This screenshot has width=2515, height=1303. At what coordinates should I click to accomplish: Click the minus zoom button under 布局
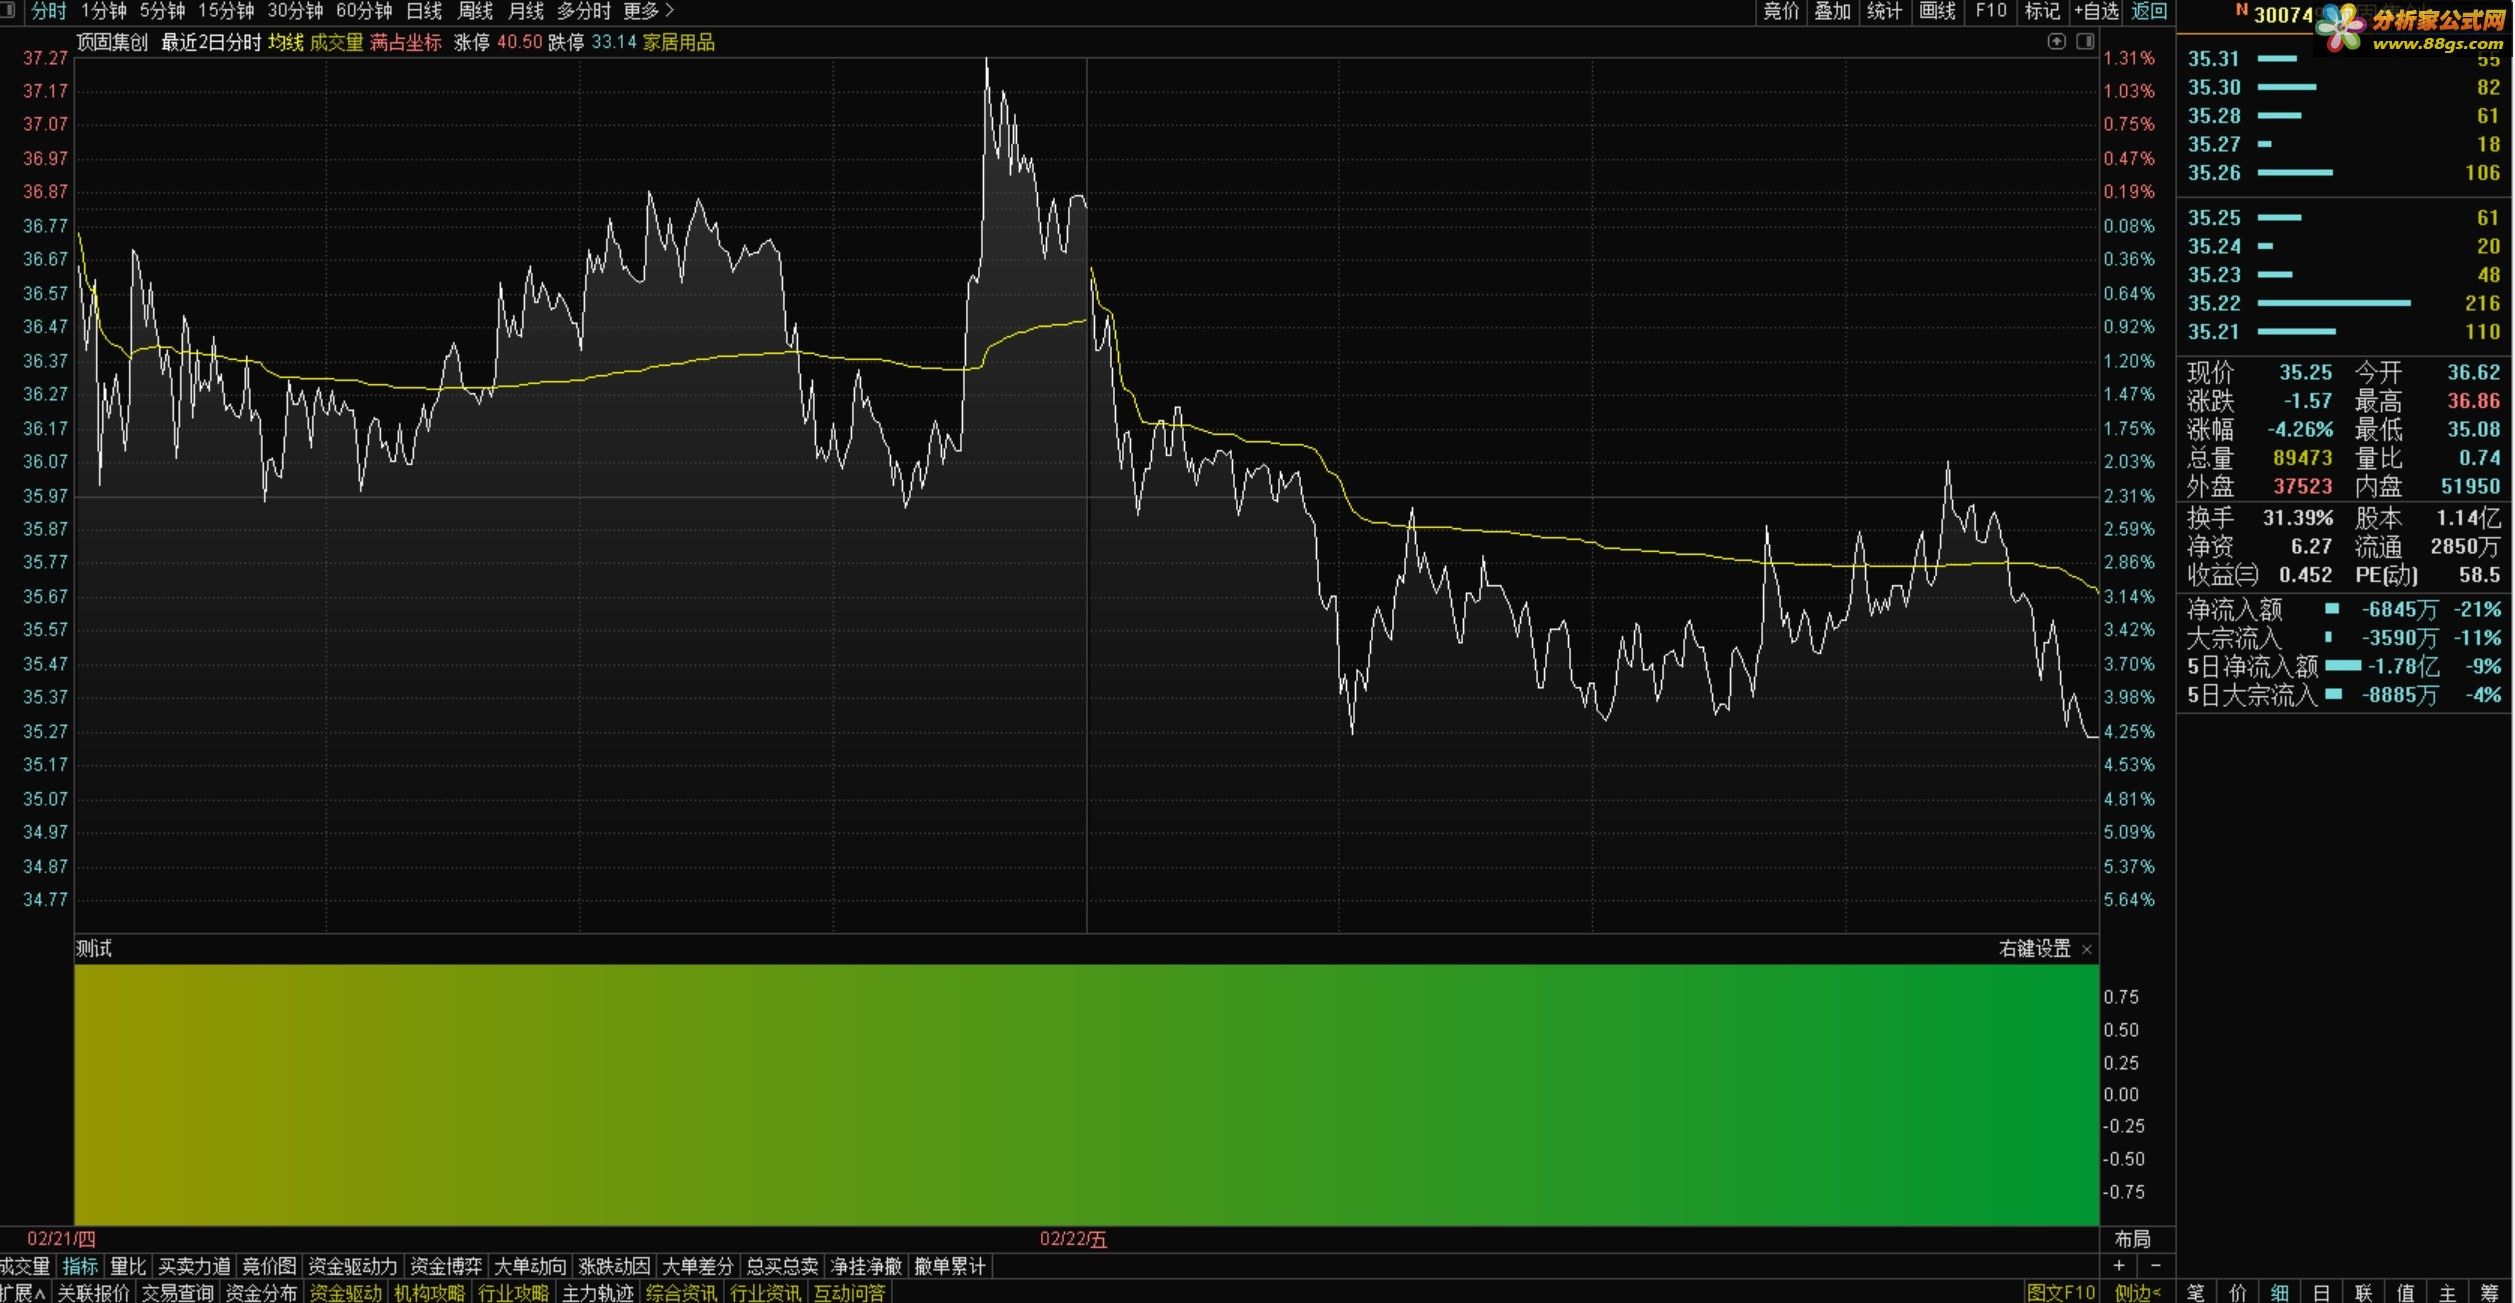(2155, 1266)
